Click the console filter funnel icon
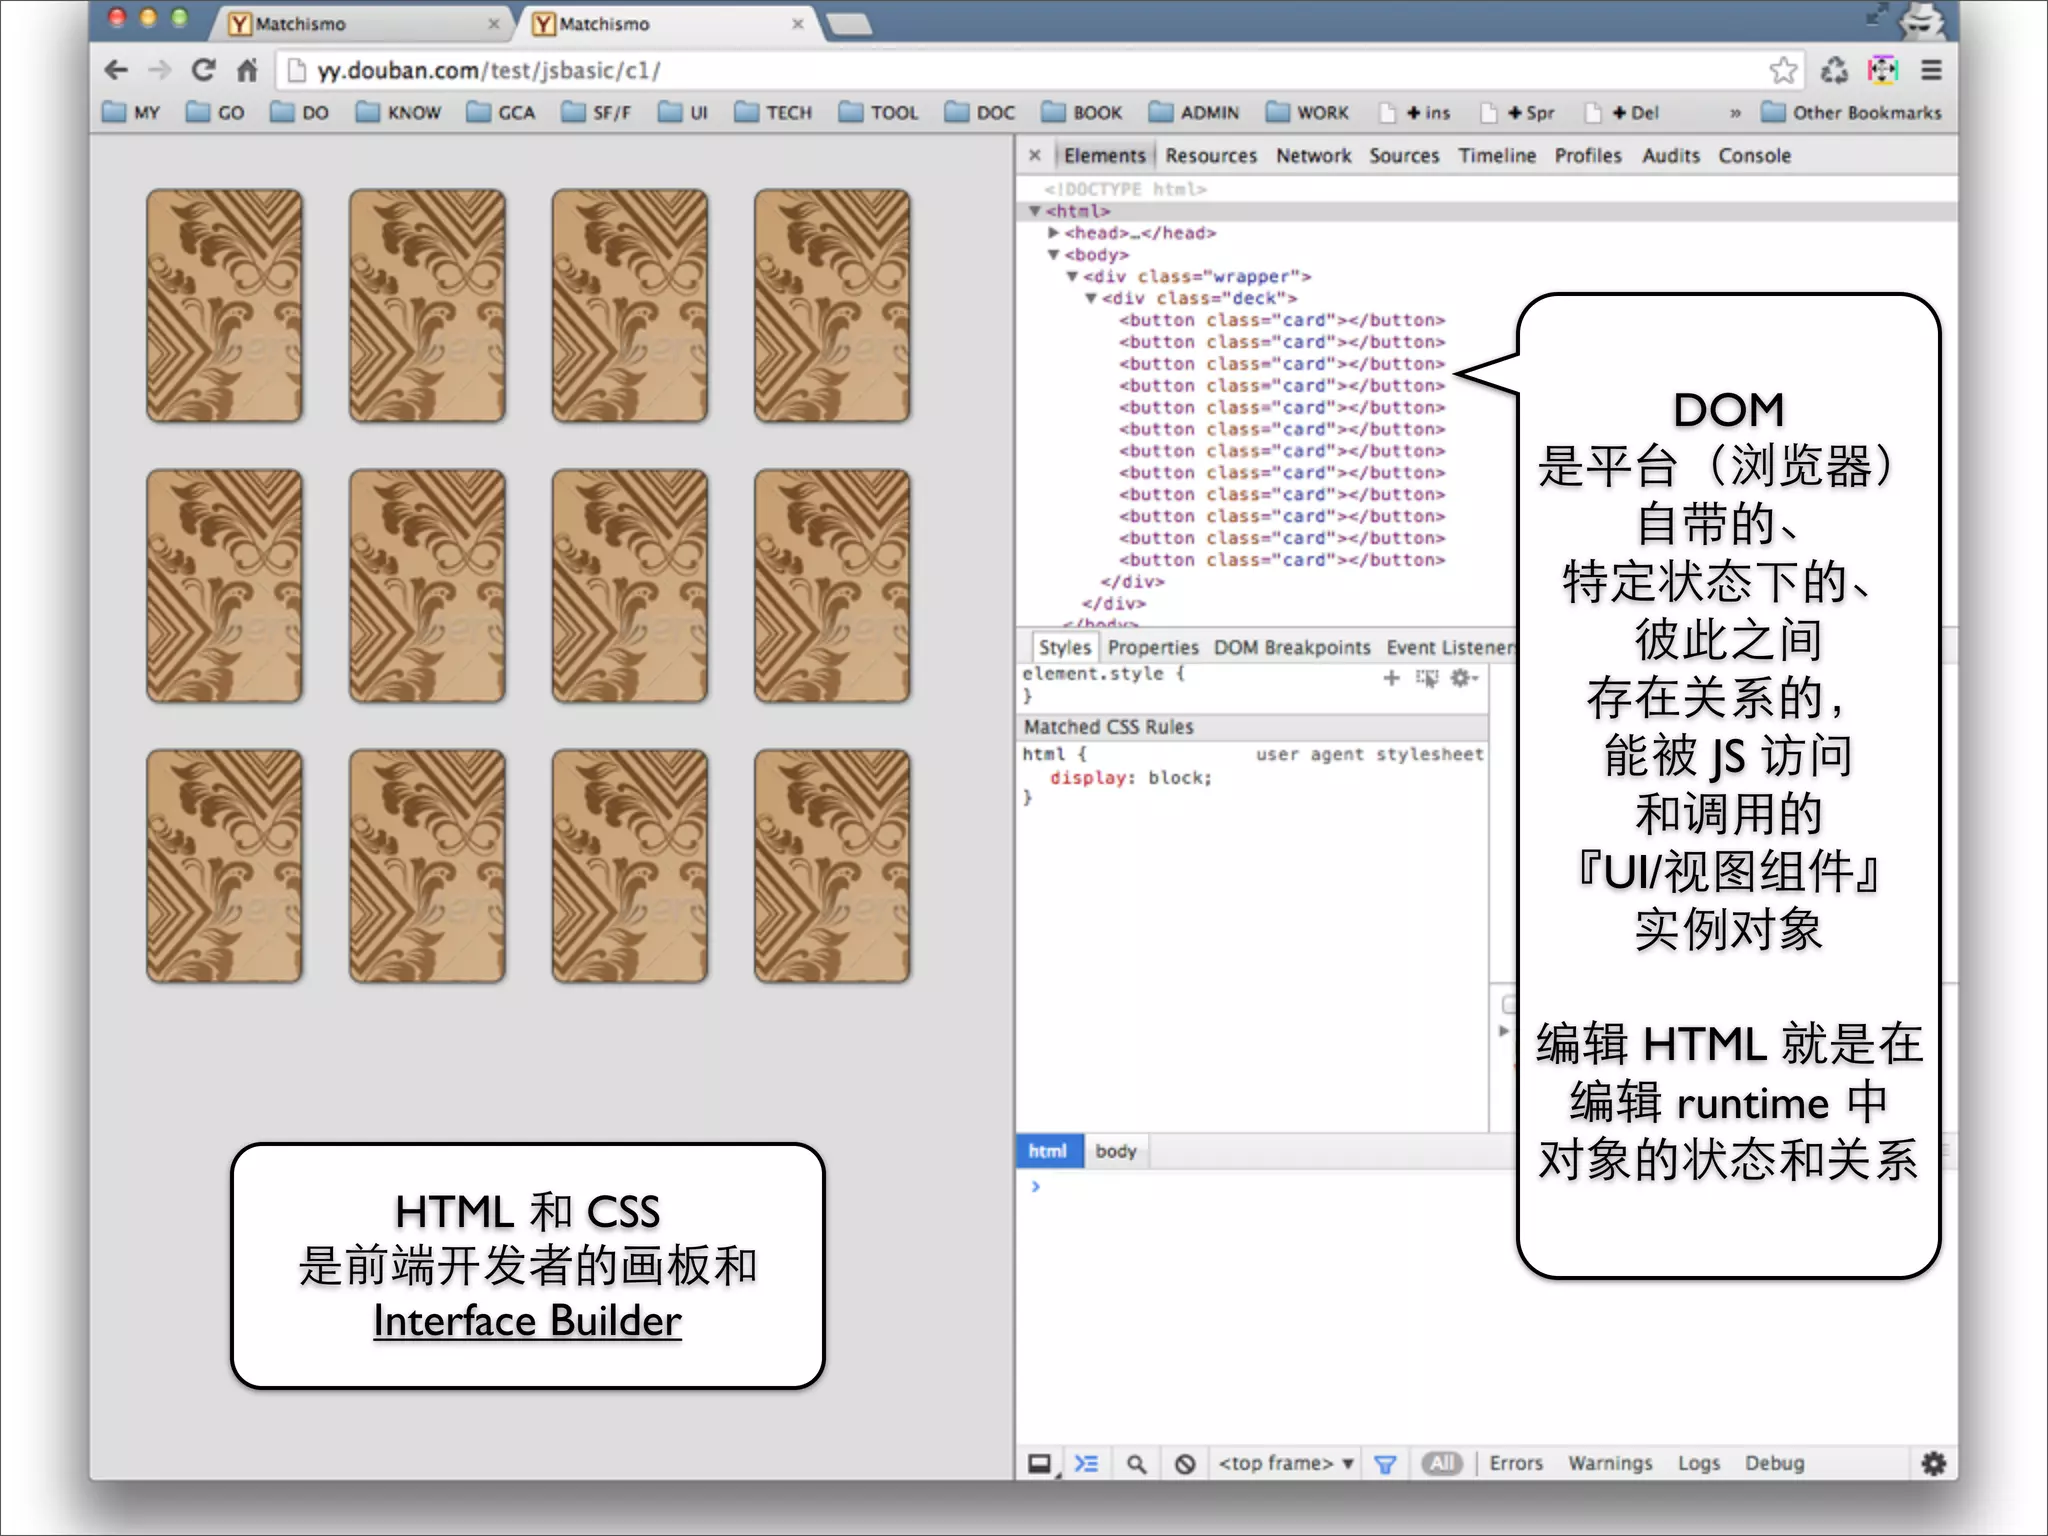This screenshot has height=1536, width=2048. tap(1385, 1464)
